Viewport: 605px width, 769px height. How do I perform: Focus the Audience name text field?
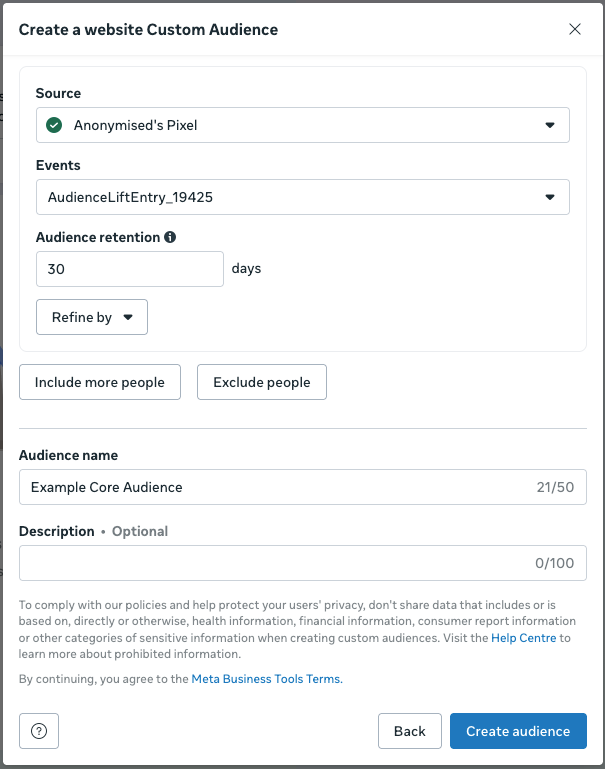[270, 487]
